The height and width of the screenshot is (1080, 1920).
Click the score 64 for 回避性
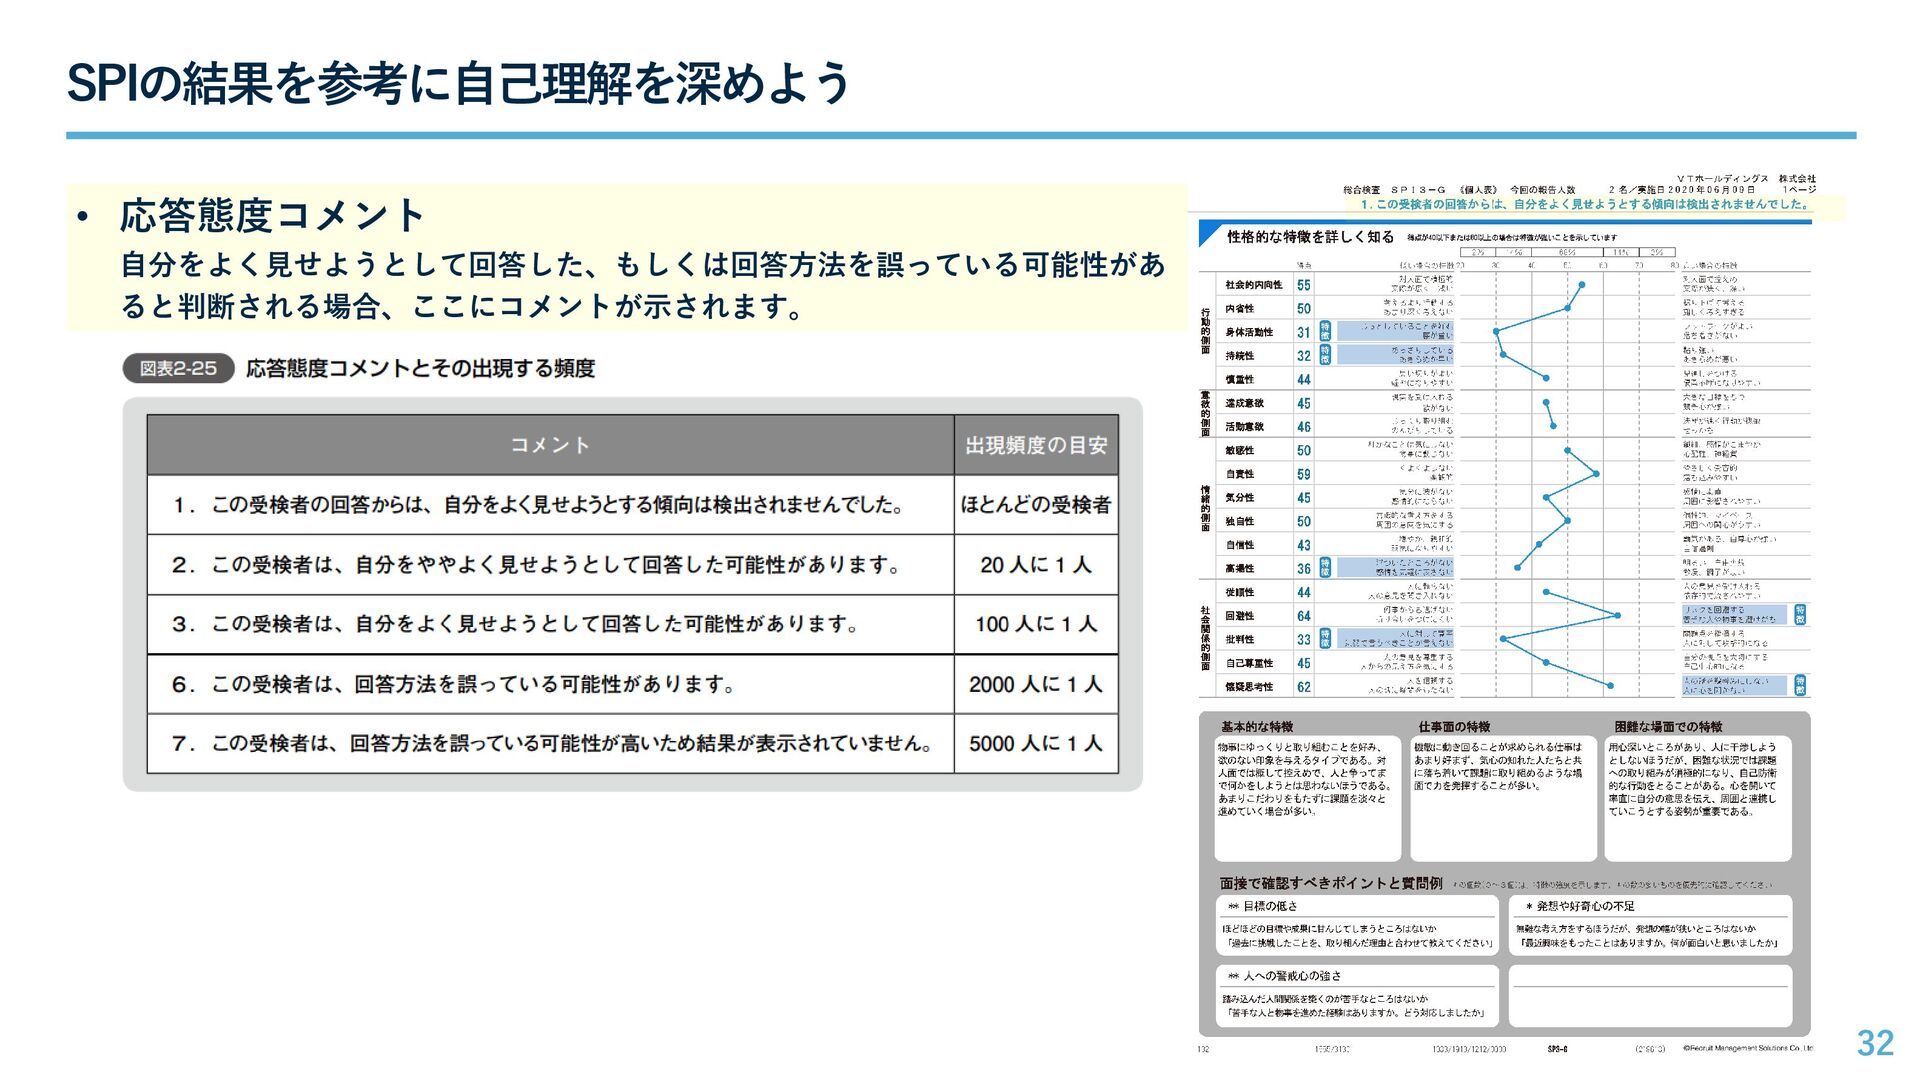1304,616
